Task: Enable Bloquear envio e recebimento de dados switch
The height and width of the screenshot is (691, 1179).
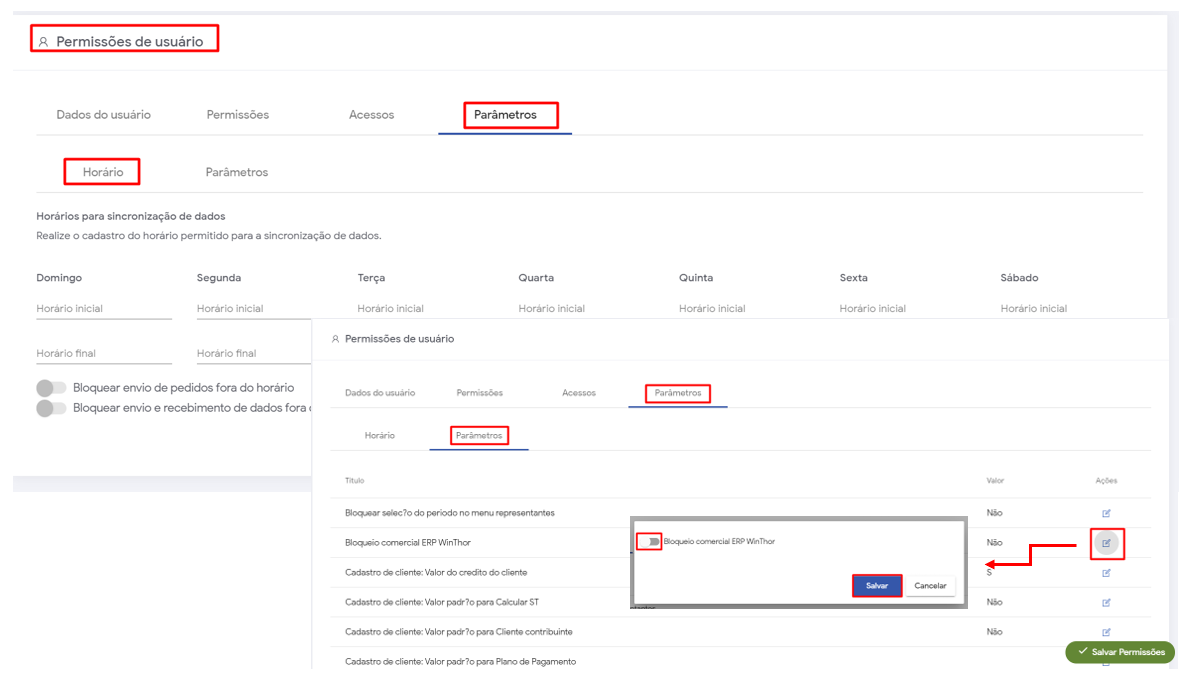Action: click(x=51, y=408)
